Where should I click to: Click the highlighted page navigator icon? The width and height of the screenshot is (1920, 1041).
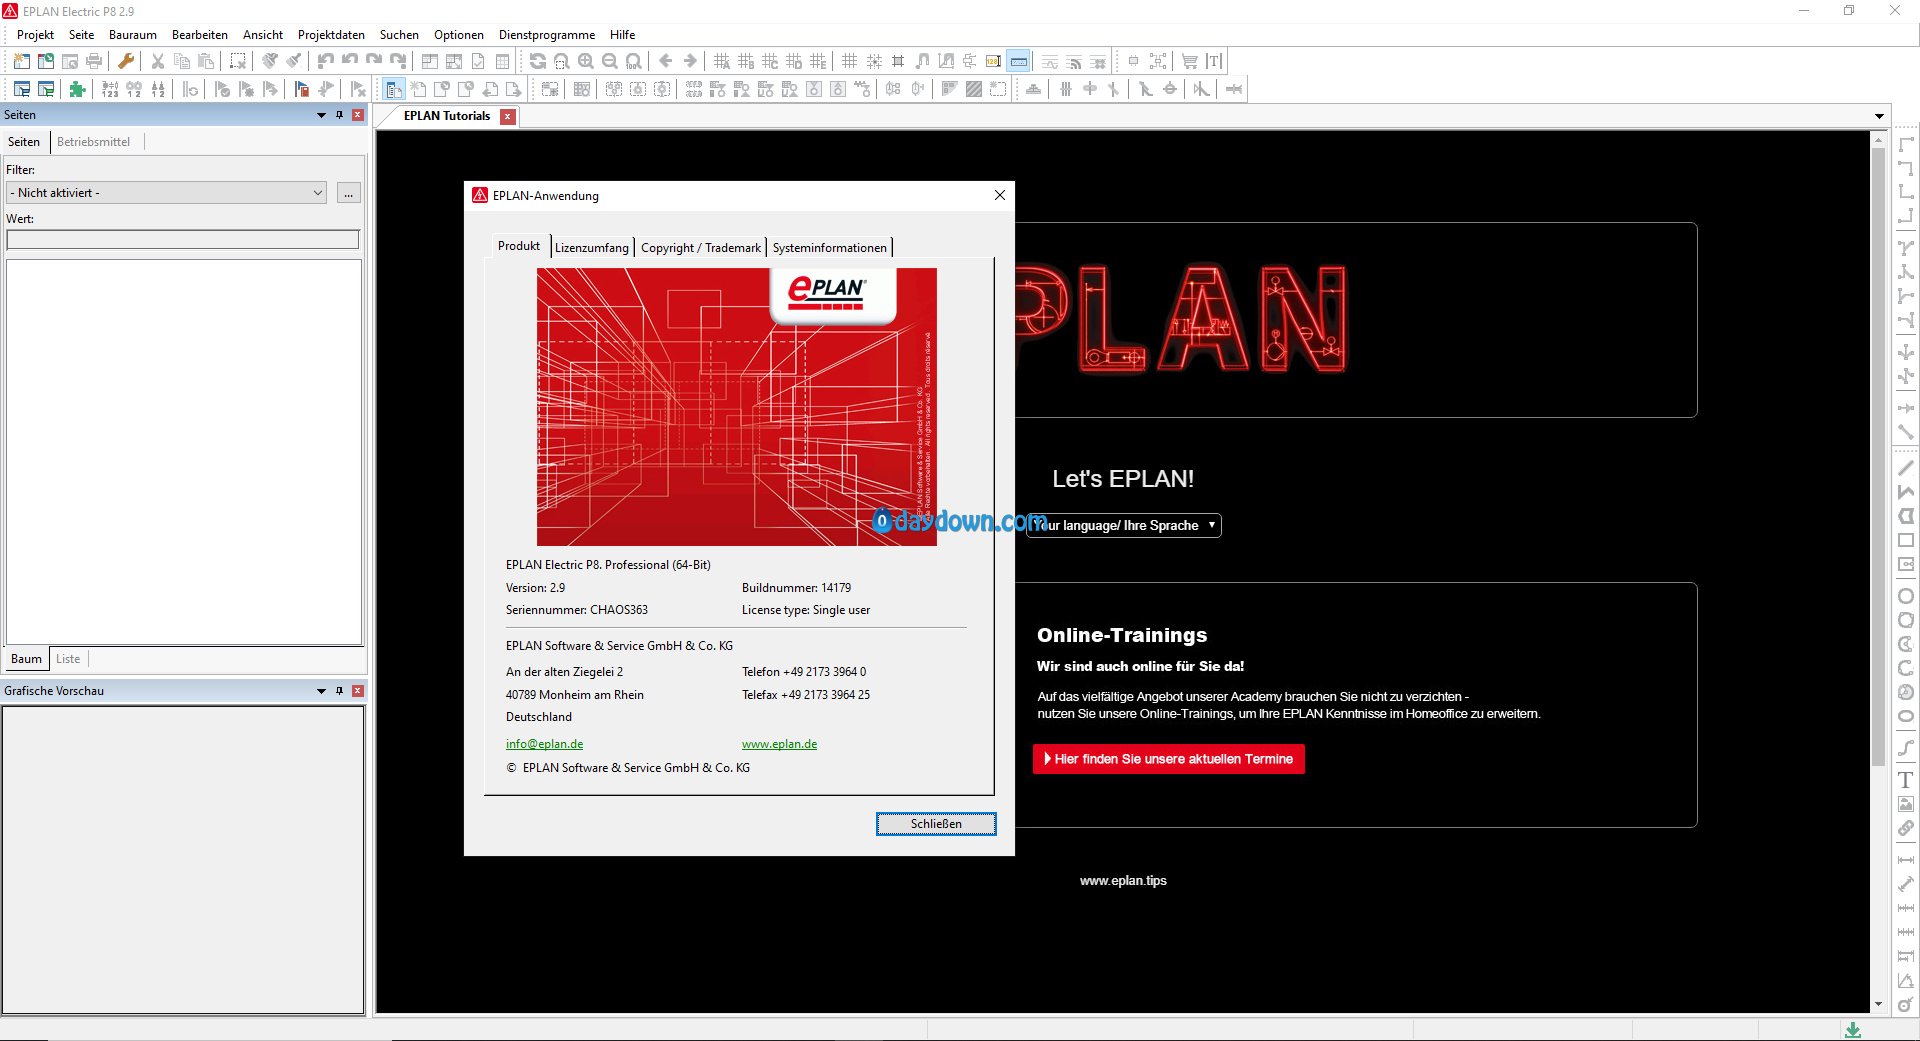[394, 89]
